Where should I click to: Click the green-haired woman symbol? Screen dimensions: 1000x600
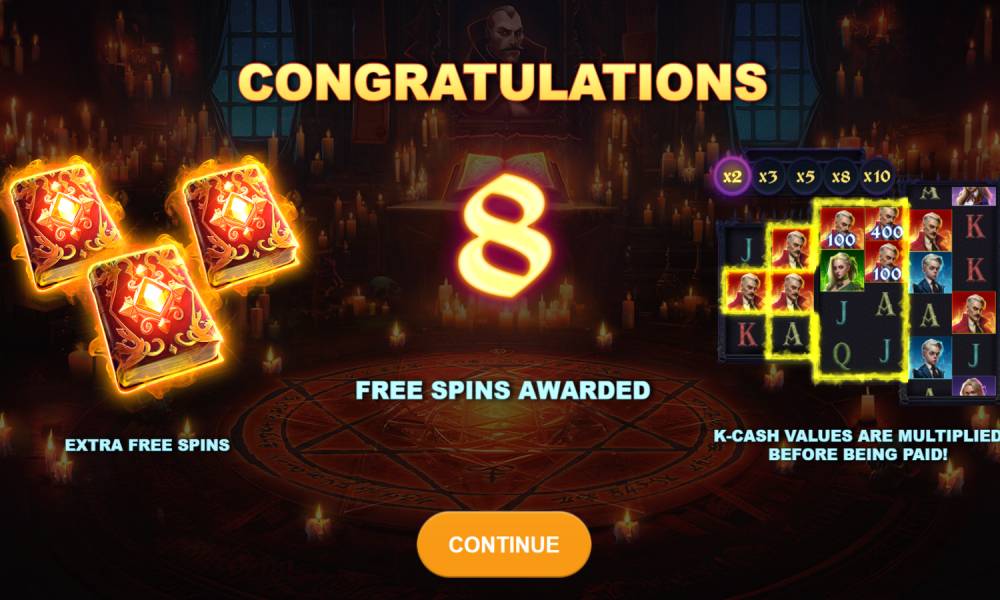841,270
